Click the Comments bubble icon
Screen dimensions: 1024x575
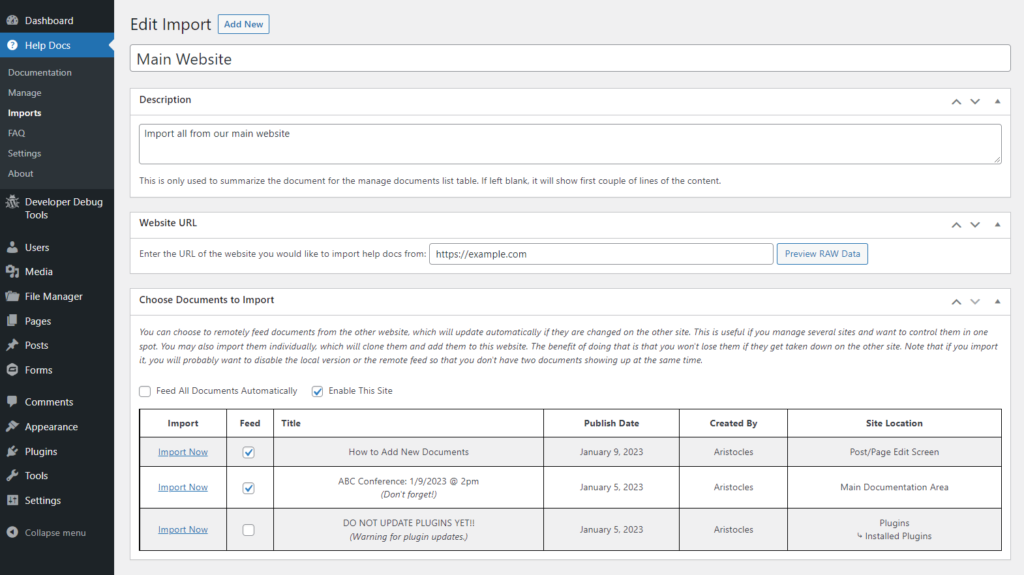point(12,402)
